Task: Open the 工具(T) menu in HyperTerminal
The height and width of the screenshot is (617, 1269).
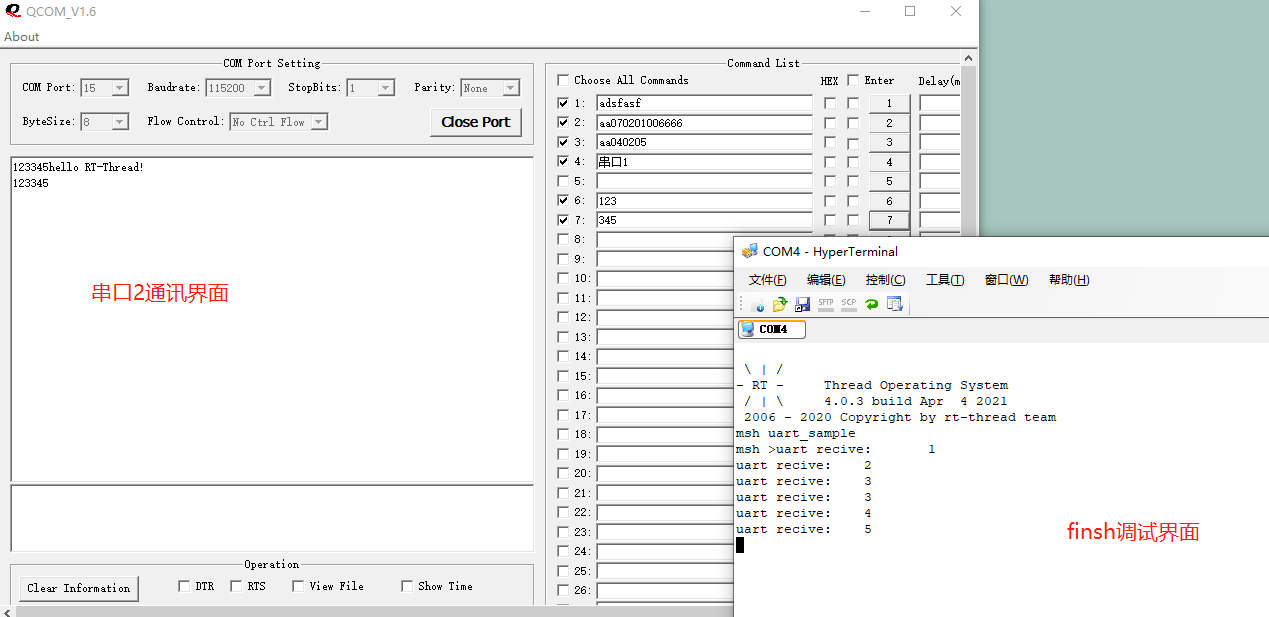Action: [x=945, y=280]
